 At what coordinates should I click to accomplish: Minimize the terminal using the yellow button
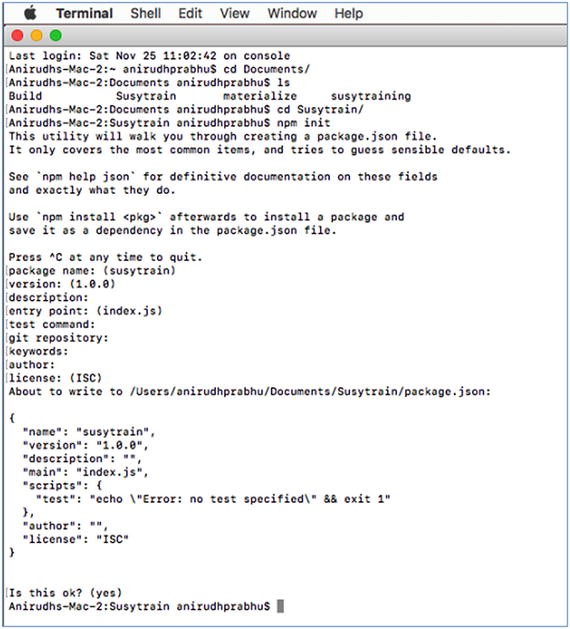tap(37, 36)
